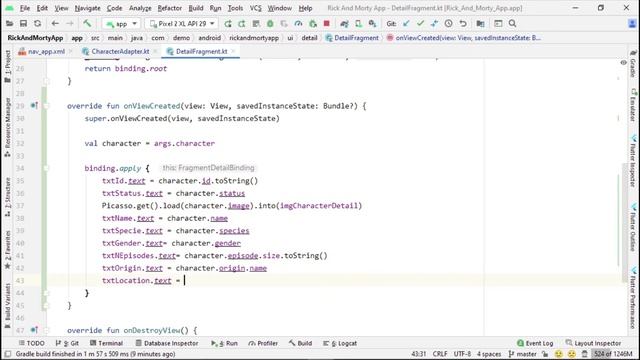Viewport: 640px width, 360px height.
Task: Click the override gutter icon on line 29
Action: (x=34, y=106)
